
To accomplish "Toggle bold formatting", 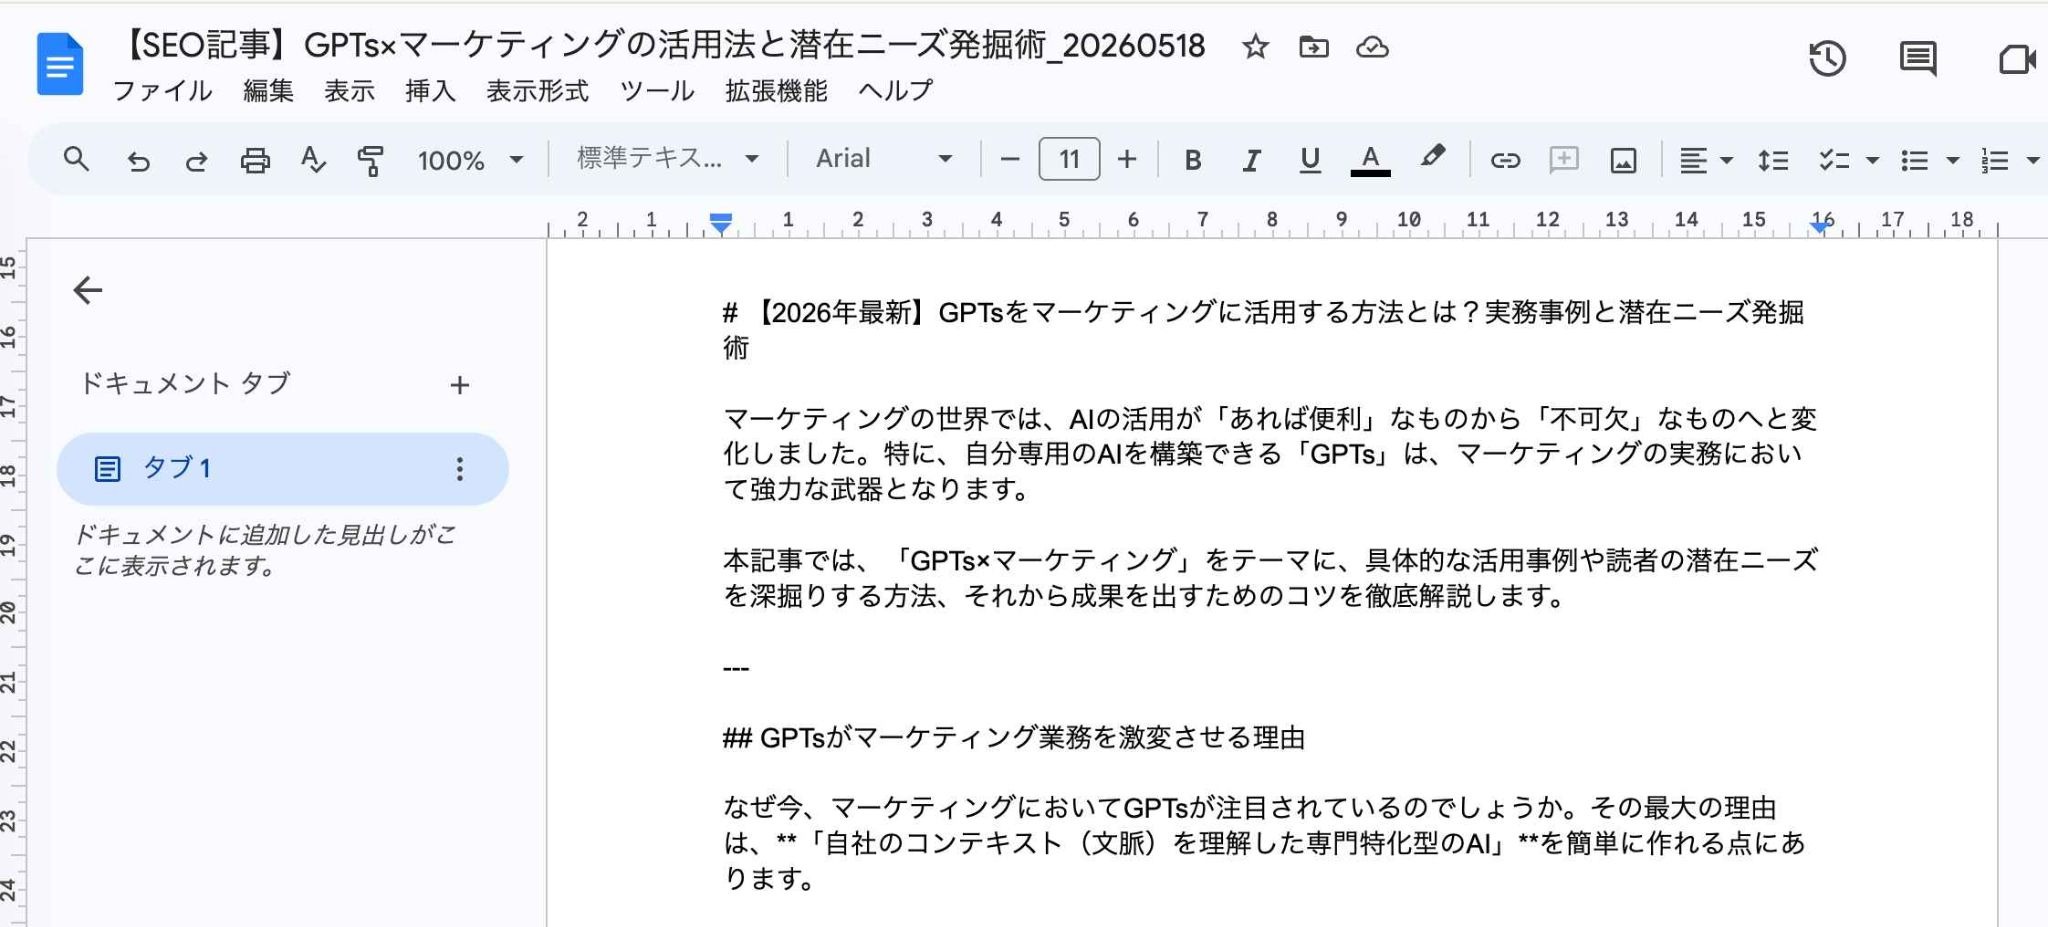I will (1192, 160).
